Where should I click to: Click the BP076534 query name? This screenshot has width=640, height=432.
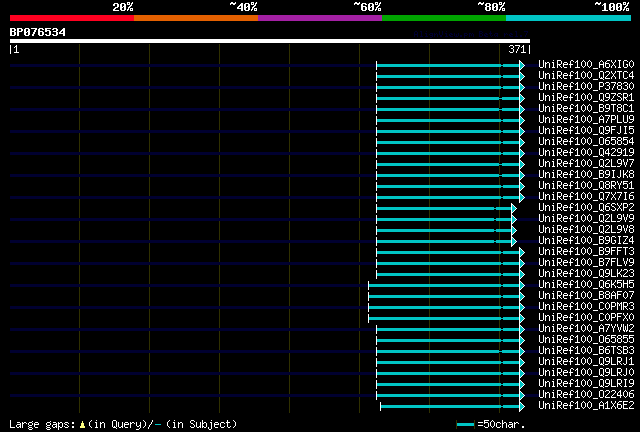(x=38, y=32)
